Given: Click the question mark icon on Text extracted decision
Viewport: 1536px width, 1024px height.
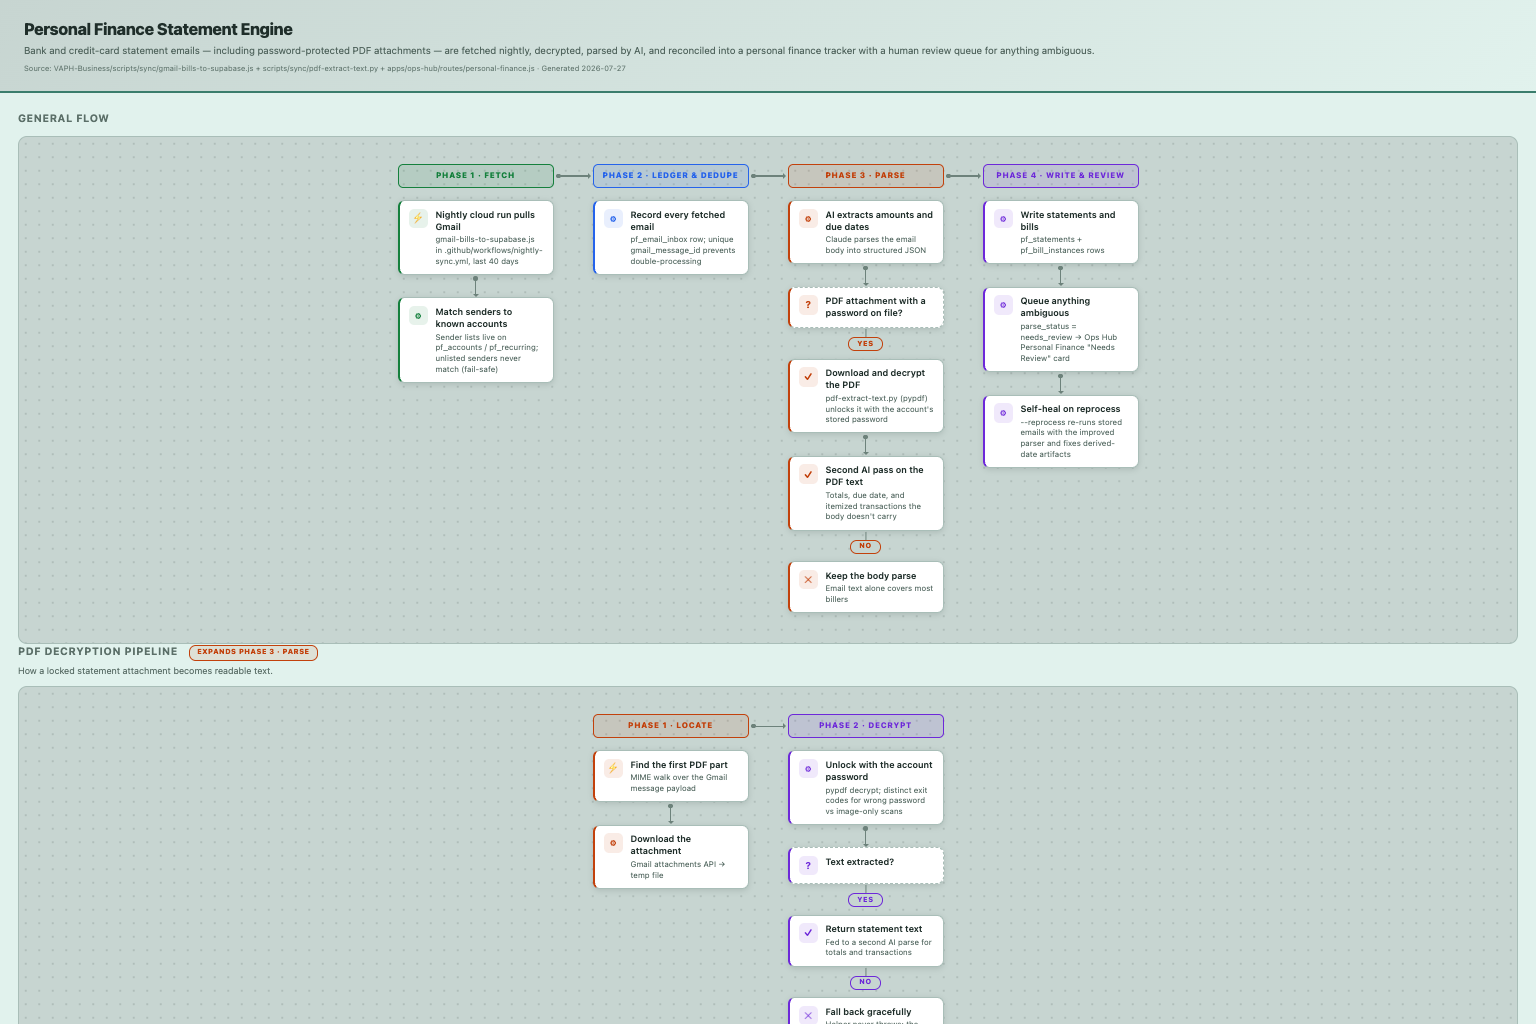Looking at the screenshot, I should point(808,866).
